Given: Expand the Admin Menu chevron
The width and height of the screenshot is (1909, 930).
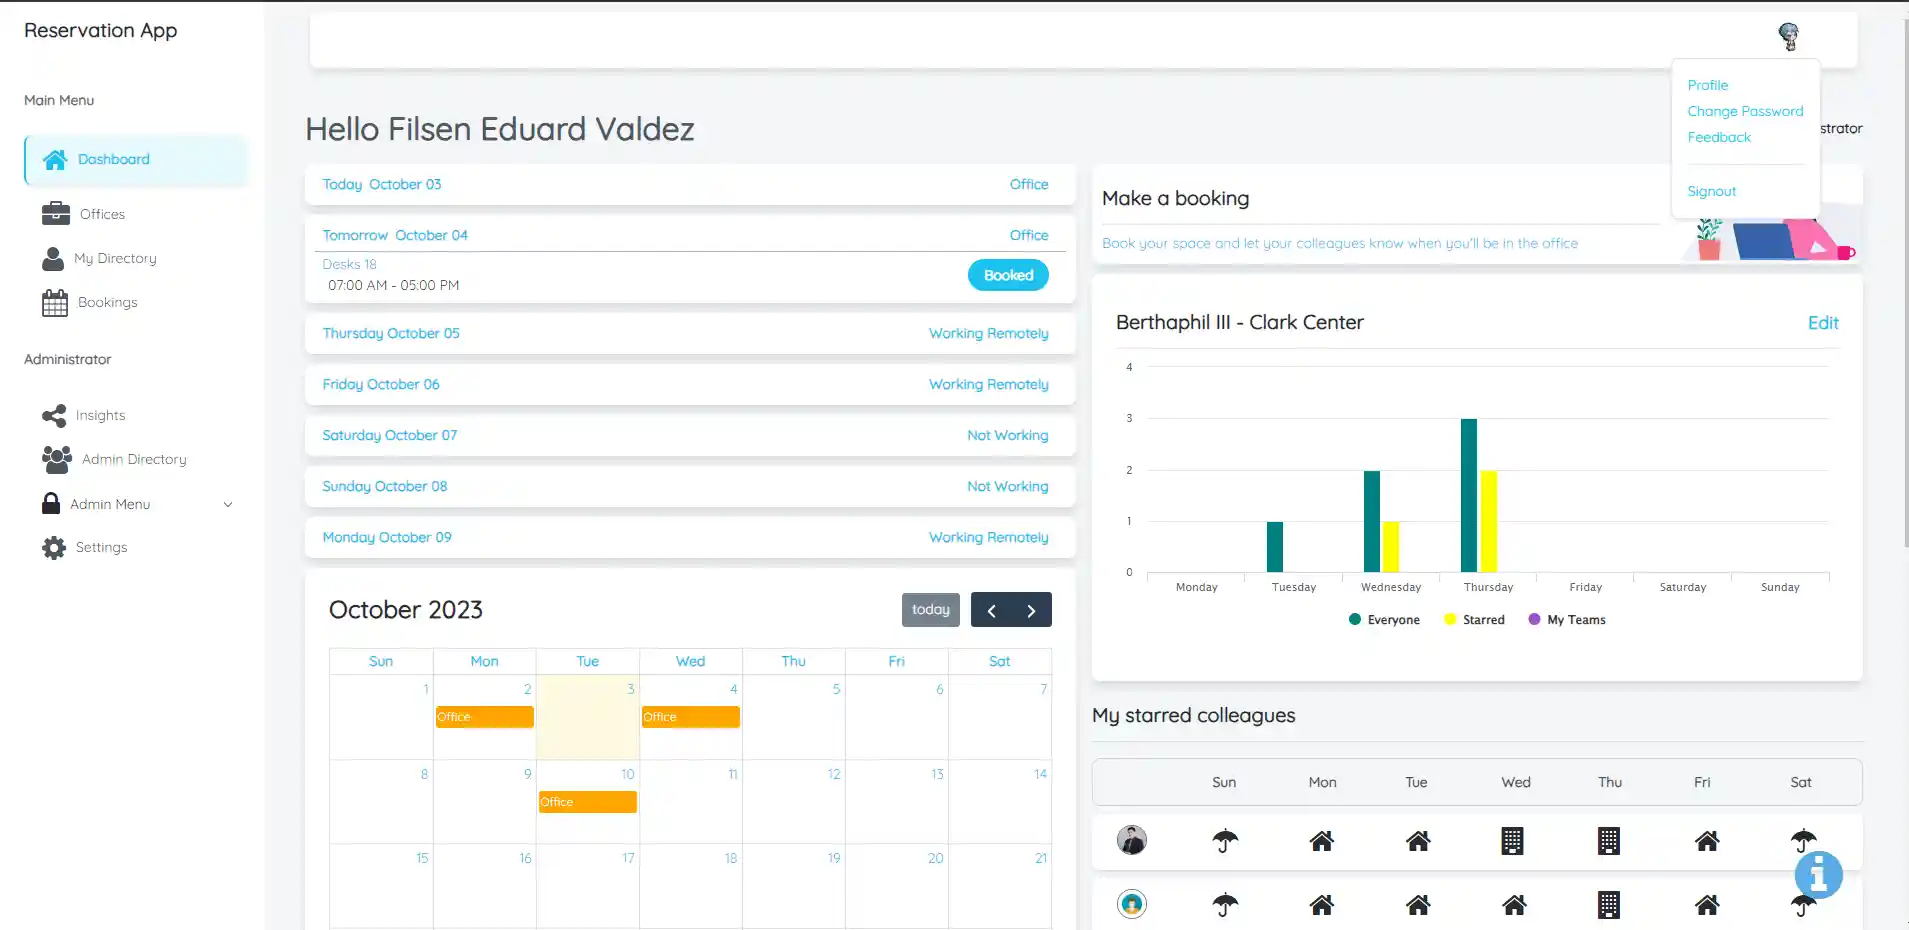Looking at the screenshot, I should point(228,504).
